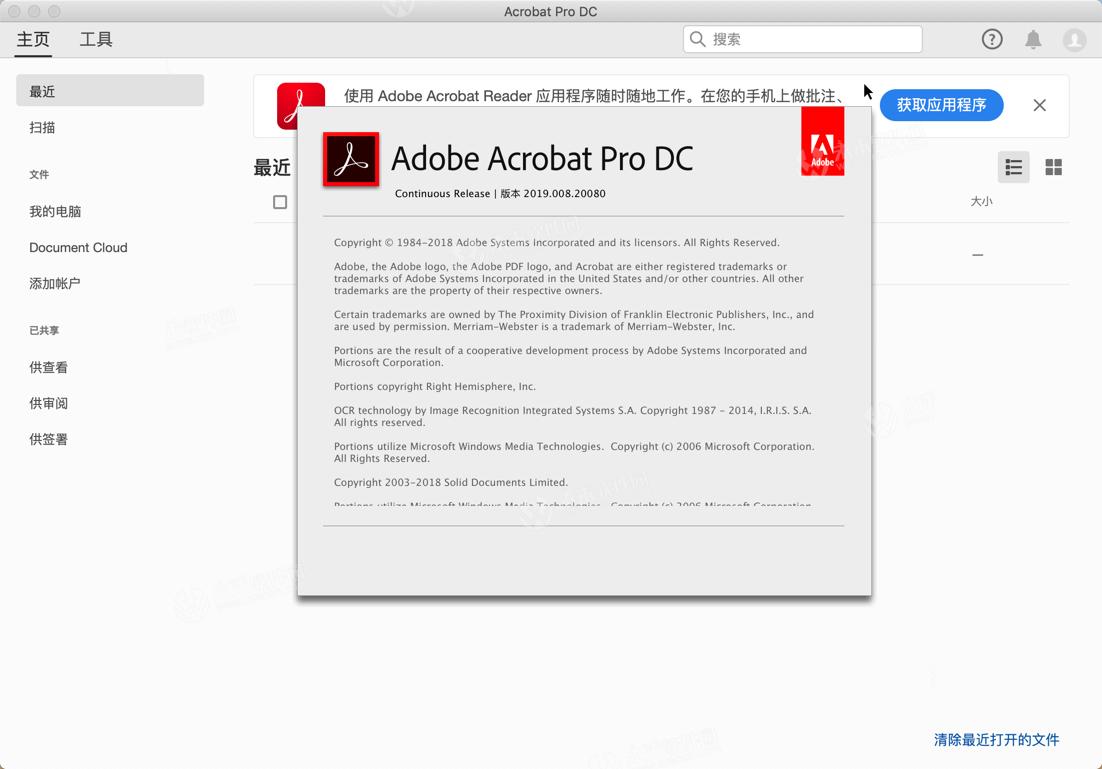Click the magnifier icon in the search bar

(x=697, y=38)
